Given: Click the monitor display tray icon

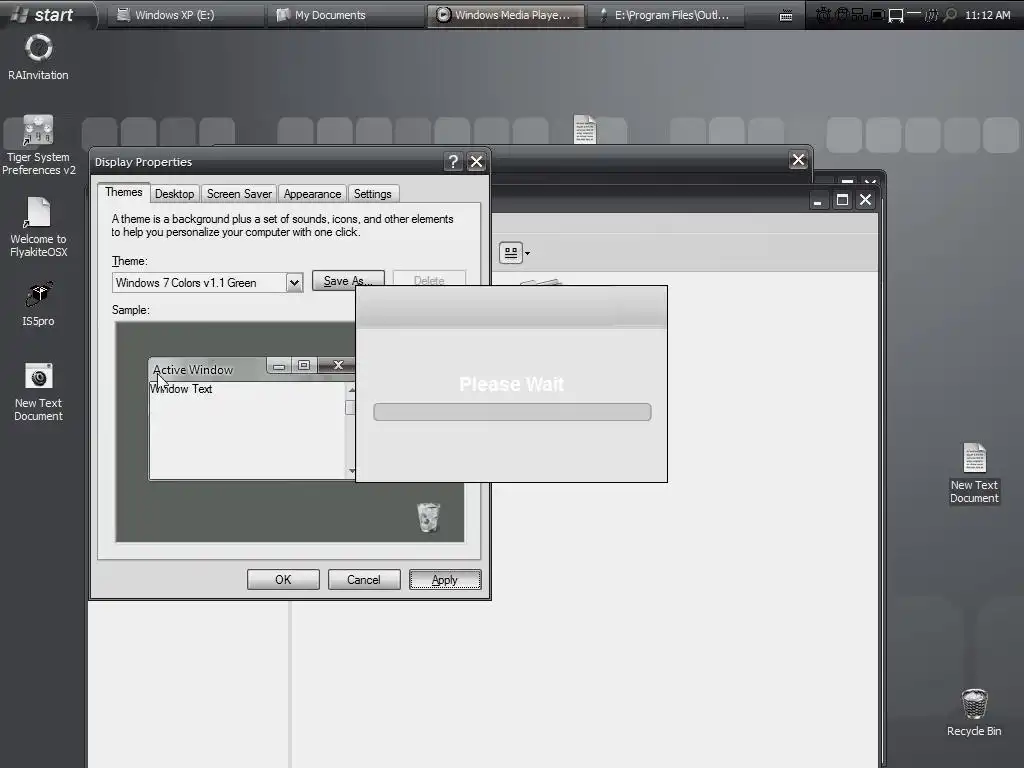Looking at the screenshot, I should click(895, 15).
